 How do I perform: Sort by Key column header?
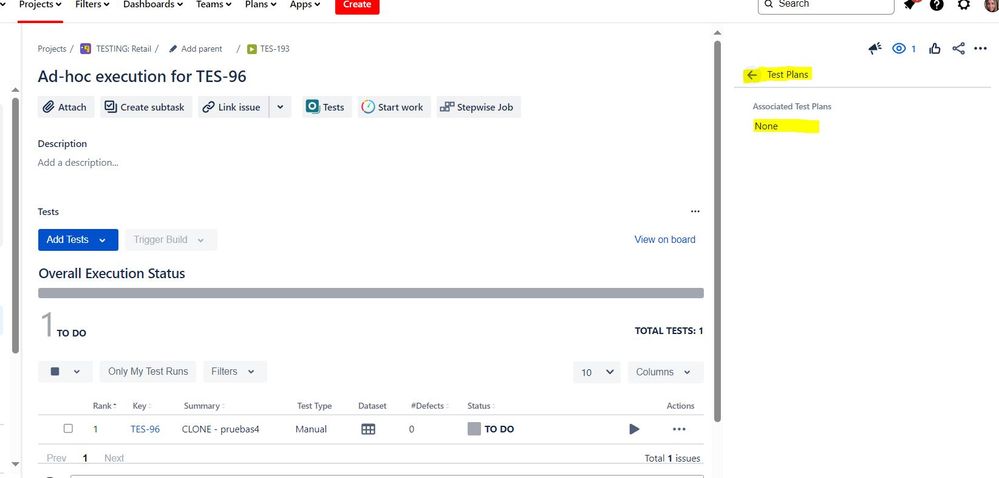(x=141, y=406)
